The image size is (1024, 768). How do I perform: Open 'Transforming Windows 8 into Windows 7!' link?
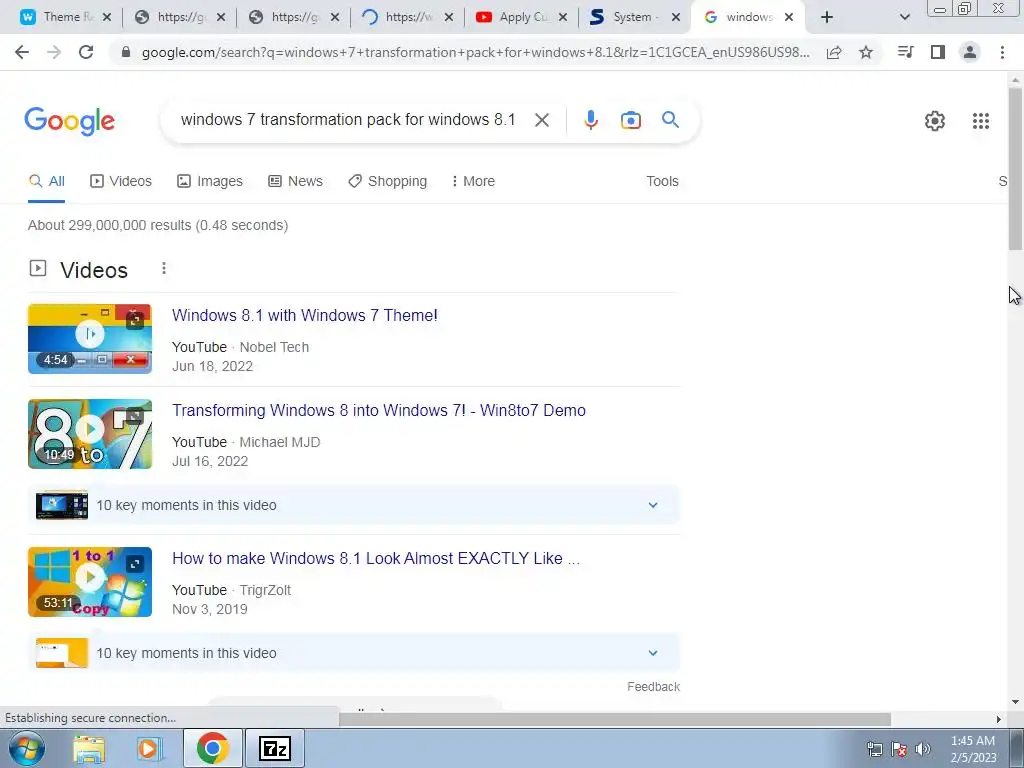pos(379,410)
